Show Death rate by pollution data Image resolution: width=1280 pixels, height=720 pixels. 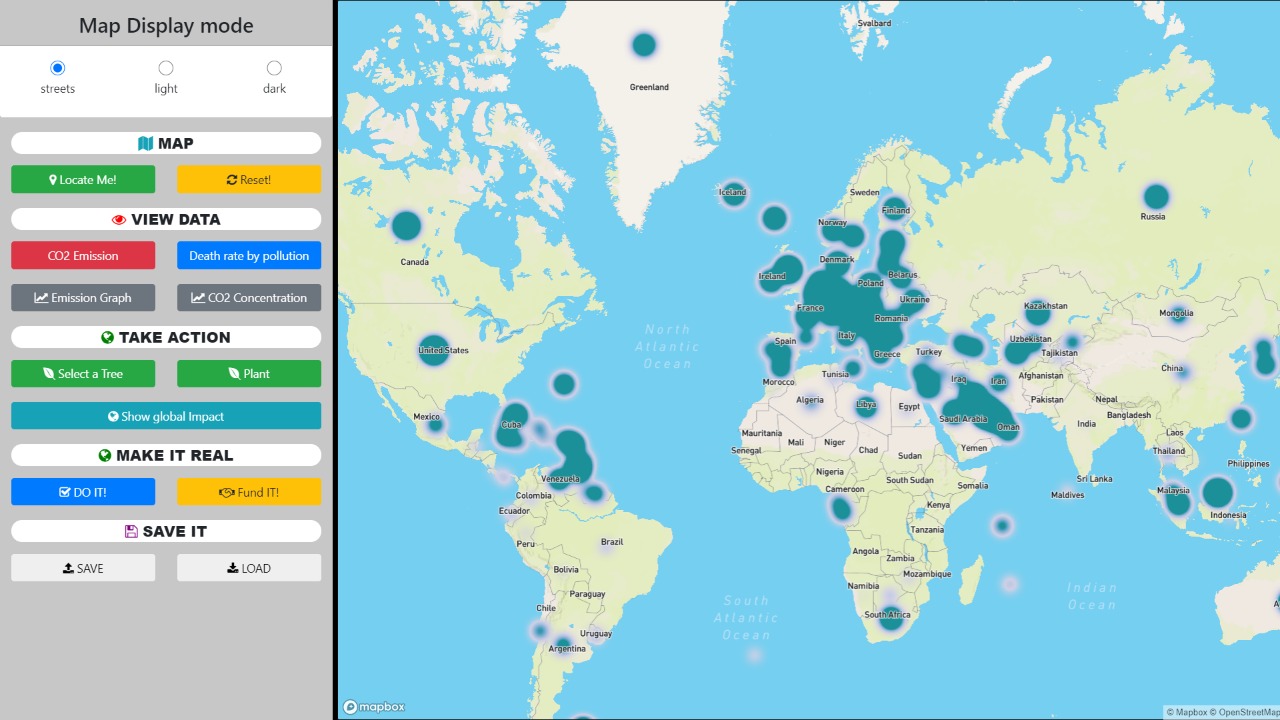coord(249,256)
